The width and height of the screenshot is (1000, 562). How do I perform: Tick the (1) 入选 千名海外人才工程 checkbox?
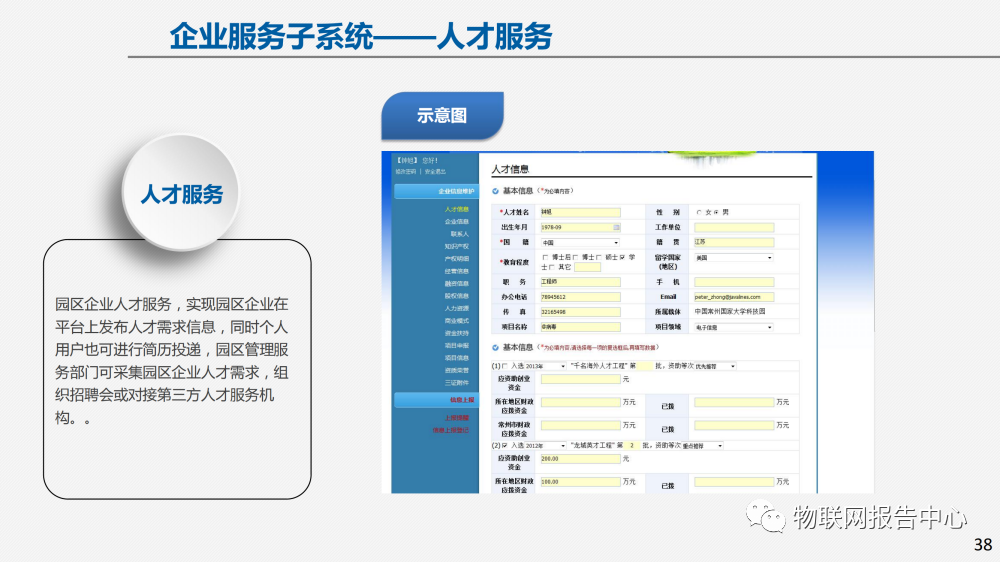click(x=504, y=366)
